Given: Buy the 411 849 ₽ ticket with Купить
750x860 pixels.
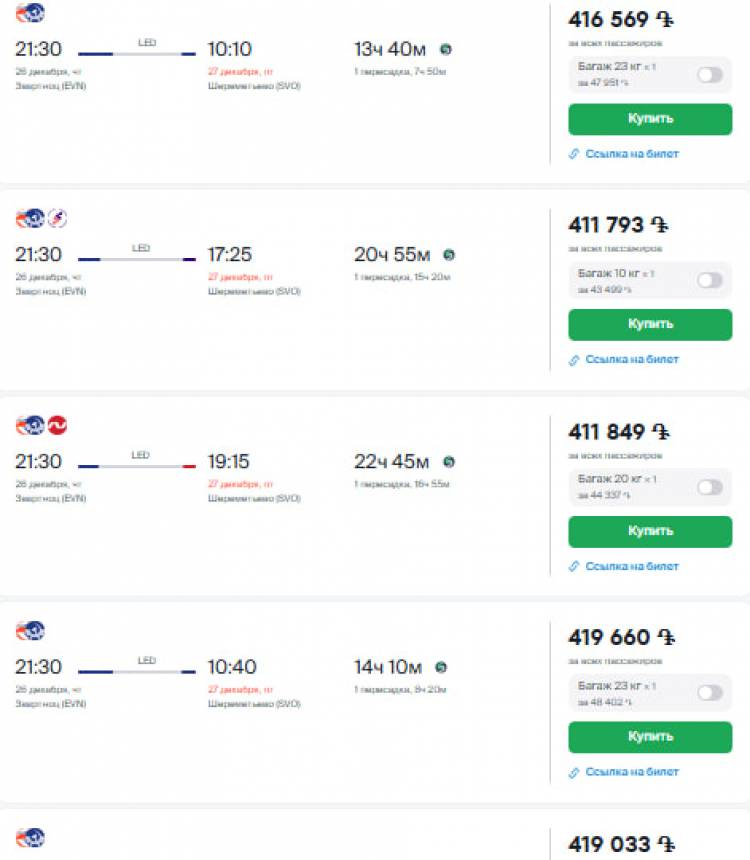Looking at the screenshot, I should tap(650, 531).
